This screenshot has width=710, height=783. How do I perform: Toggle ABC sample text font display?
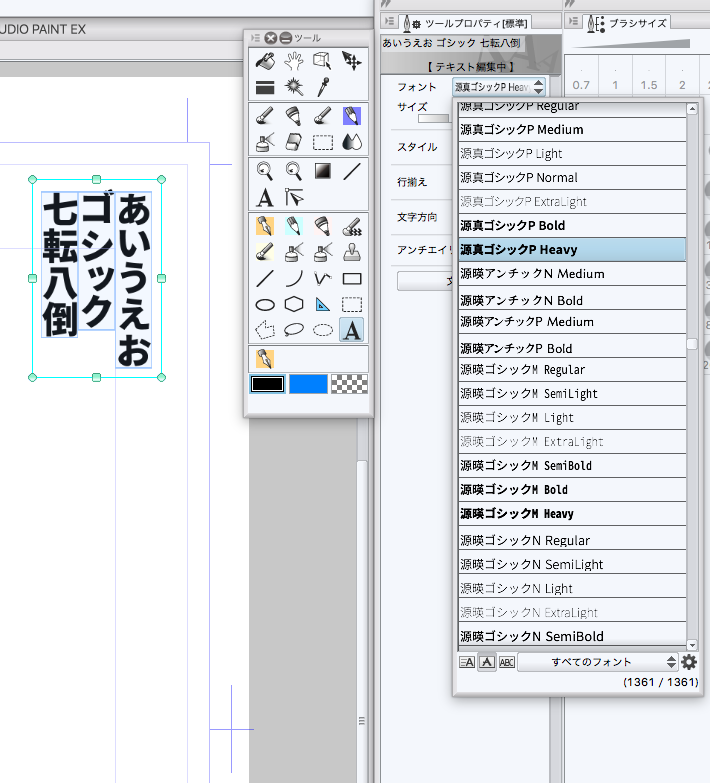(507, 662)
